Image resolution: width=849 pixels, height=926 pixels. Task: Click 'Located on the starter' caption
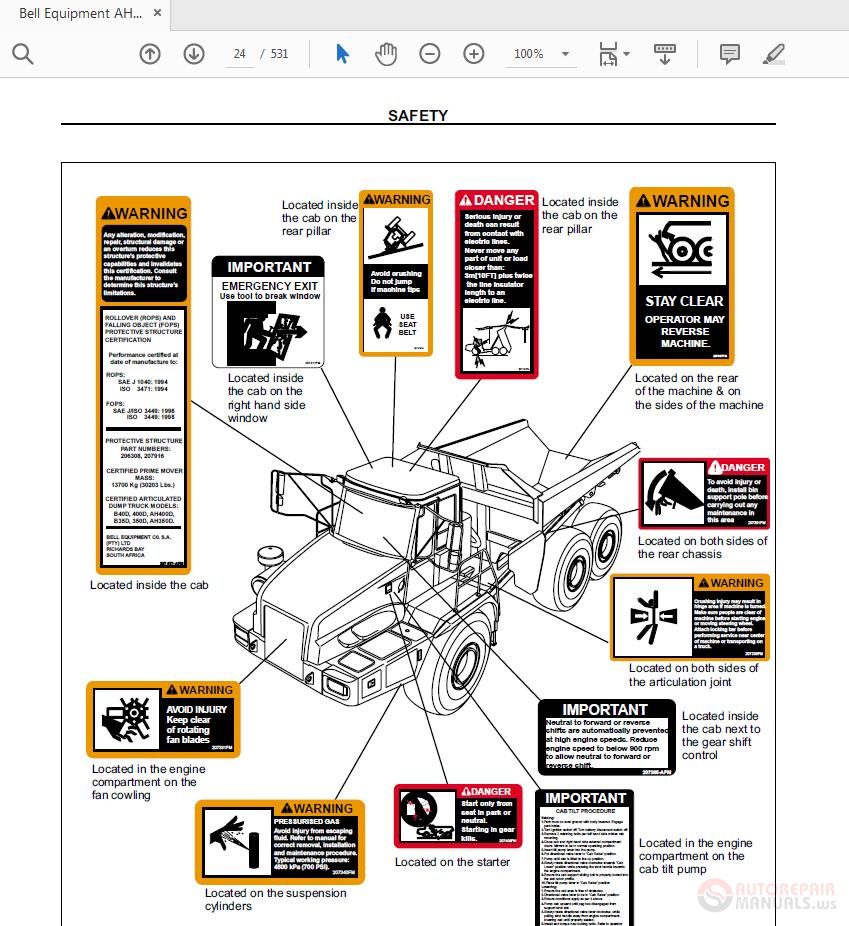tap(452, 862)
